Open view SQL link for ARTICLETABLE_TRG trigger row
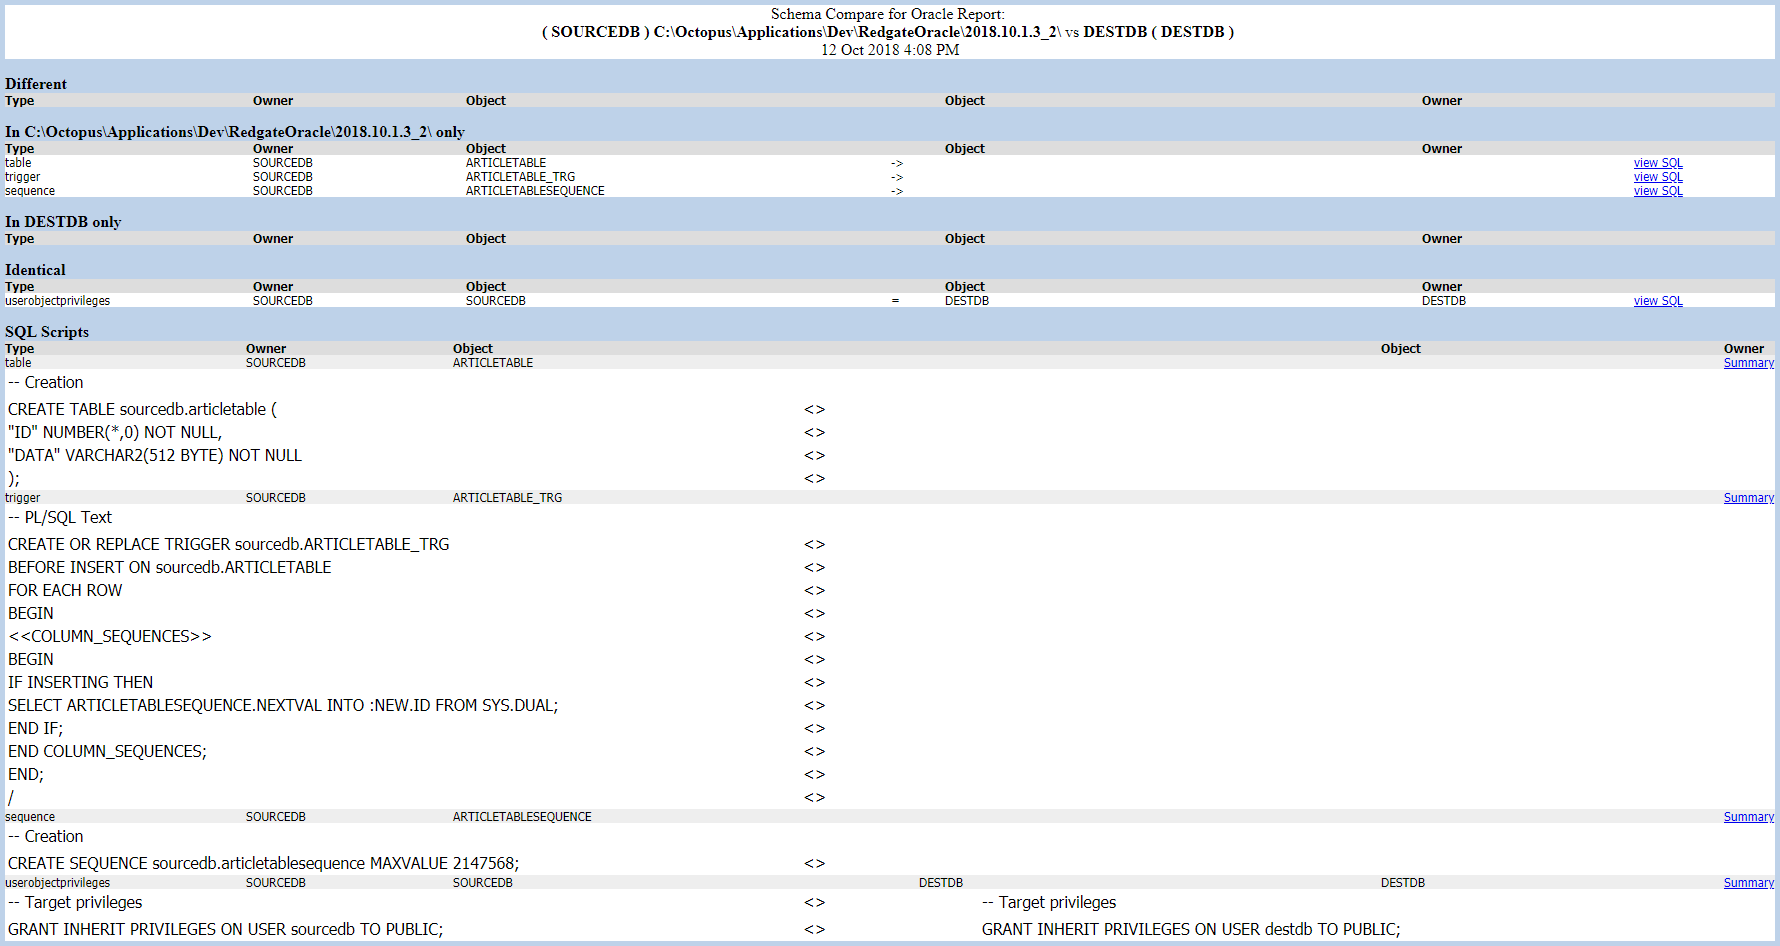1780x946 pixels. click(1657, 177)
